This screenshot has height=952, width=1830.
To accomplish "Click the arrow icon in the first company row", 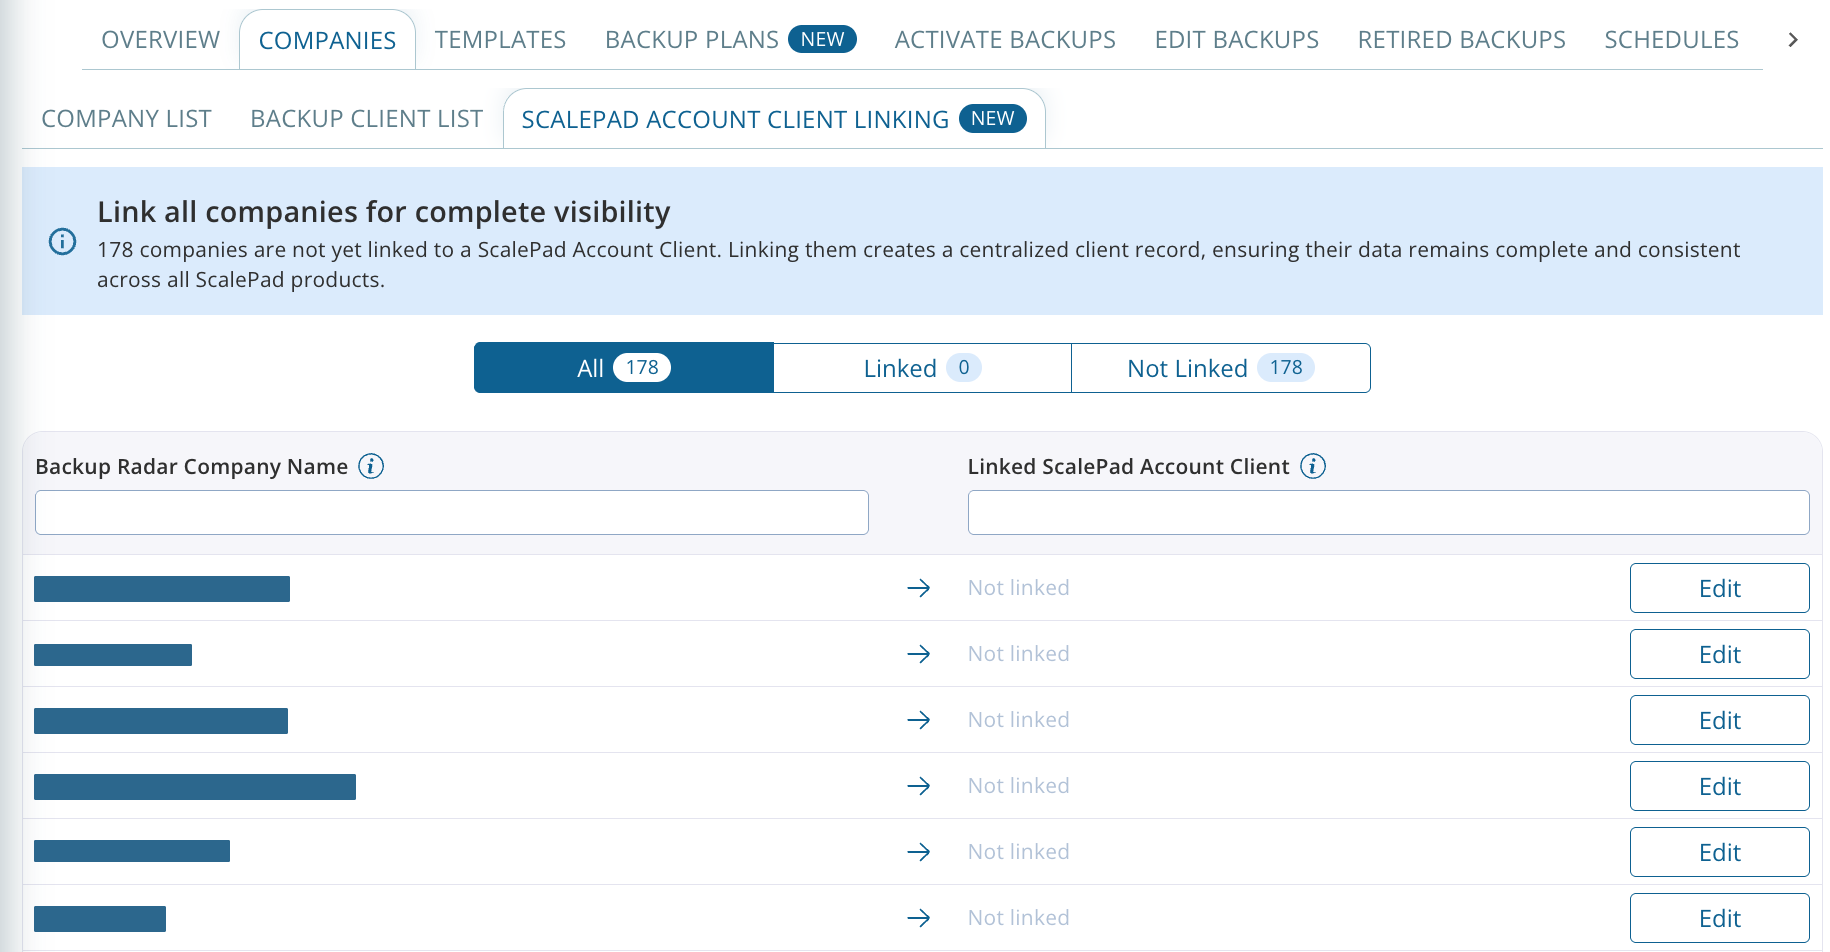I will click(919, 588).
